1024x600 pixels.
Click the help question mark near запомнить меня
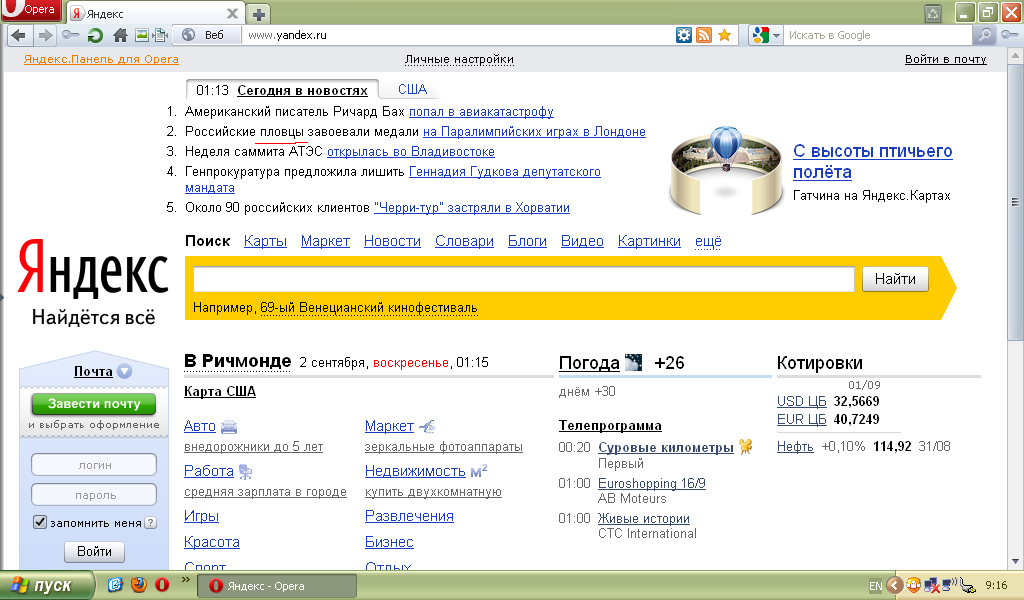coord(151,522)
